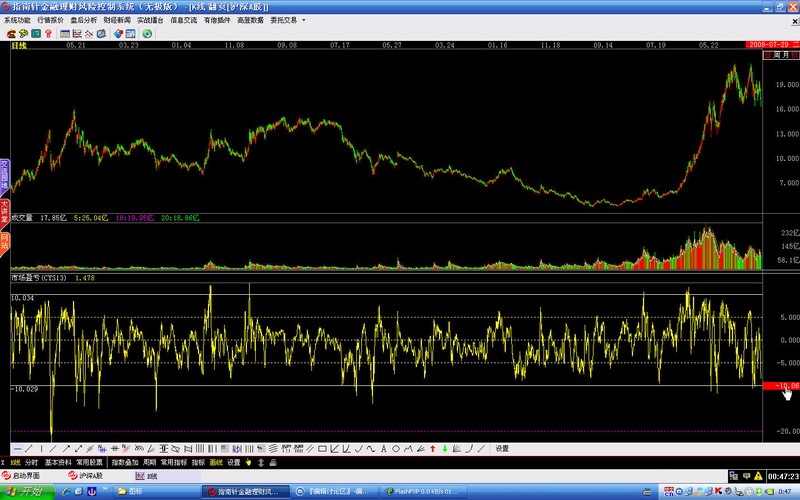The image size is (800, 500).
Task: Click 设置 button on drawing toolbar
Action: pos(502,449)
